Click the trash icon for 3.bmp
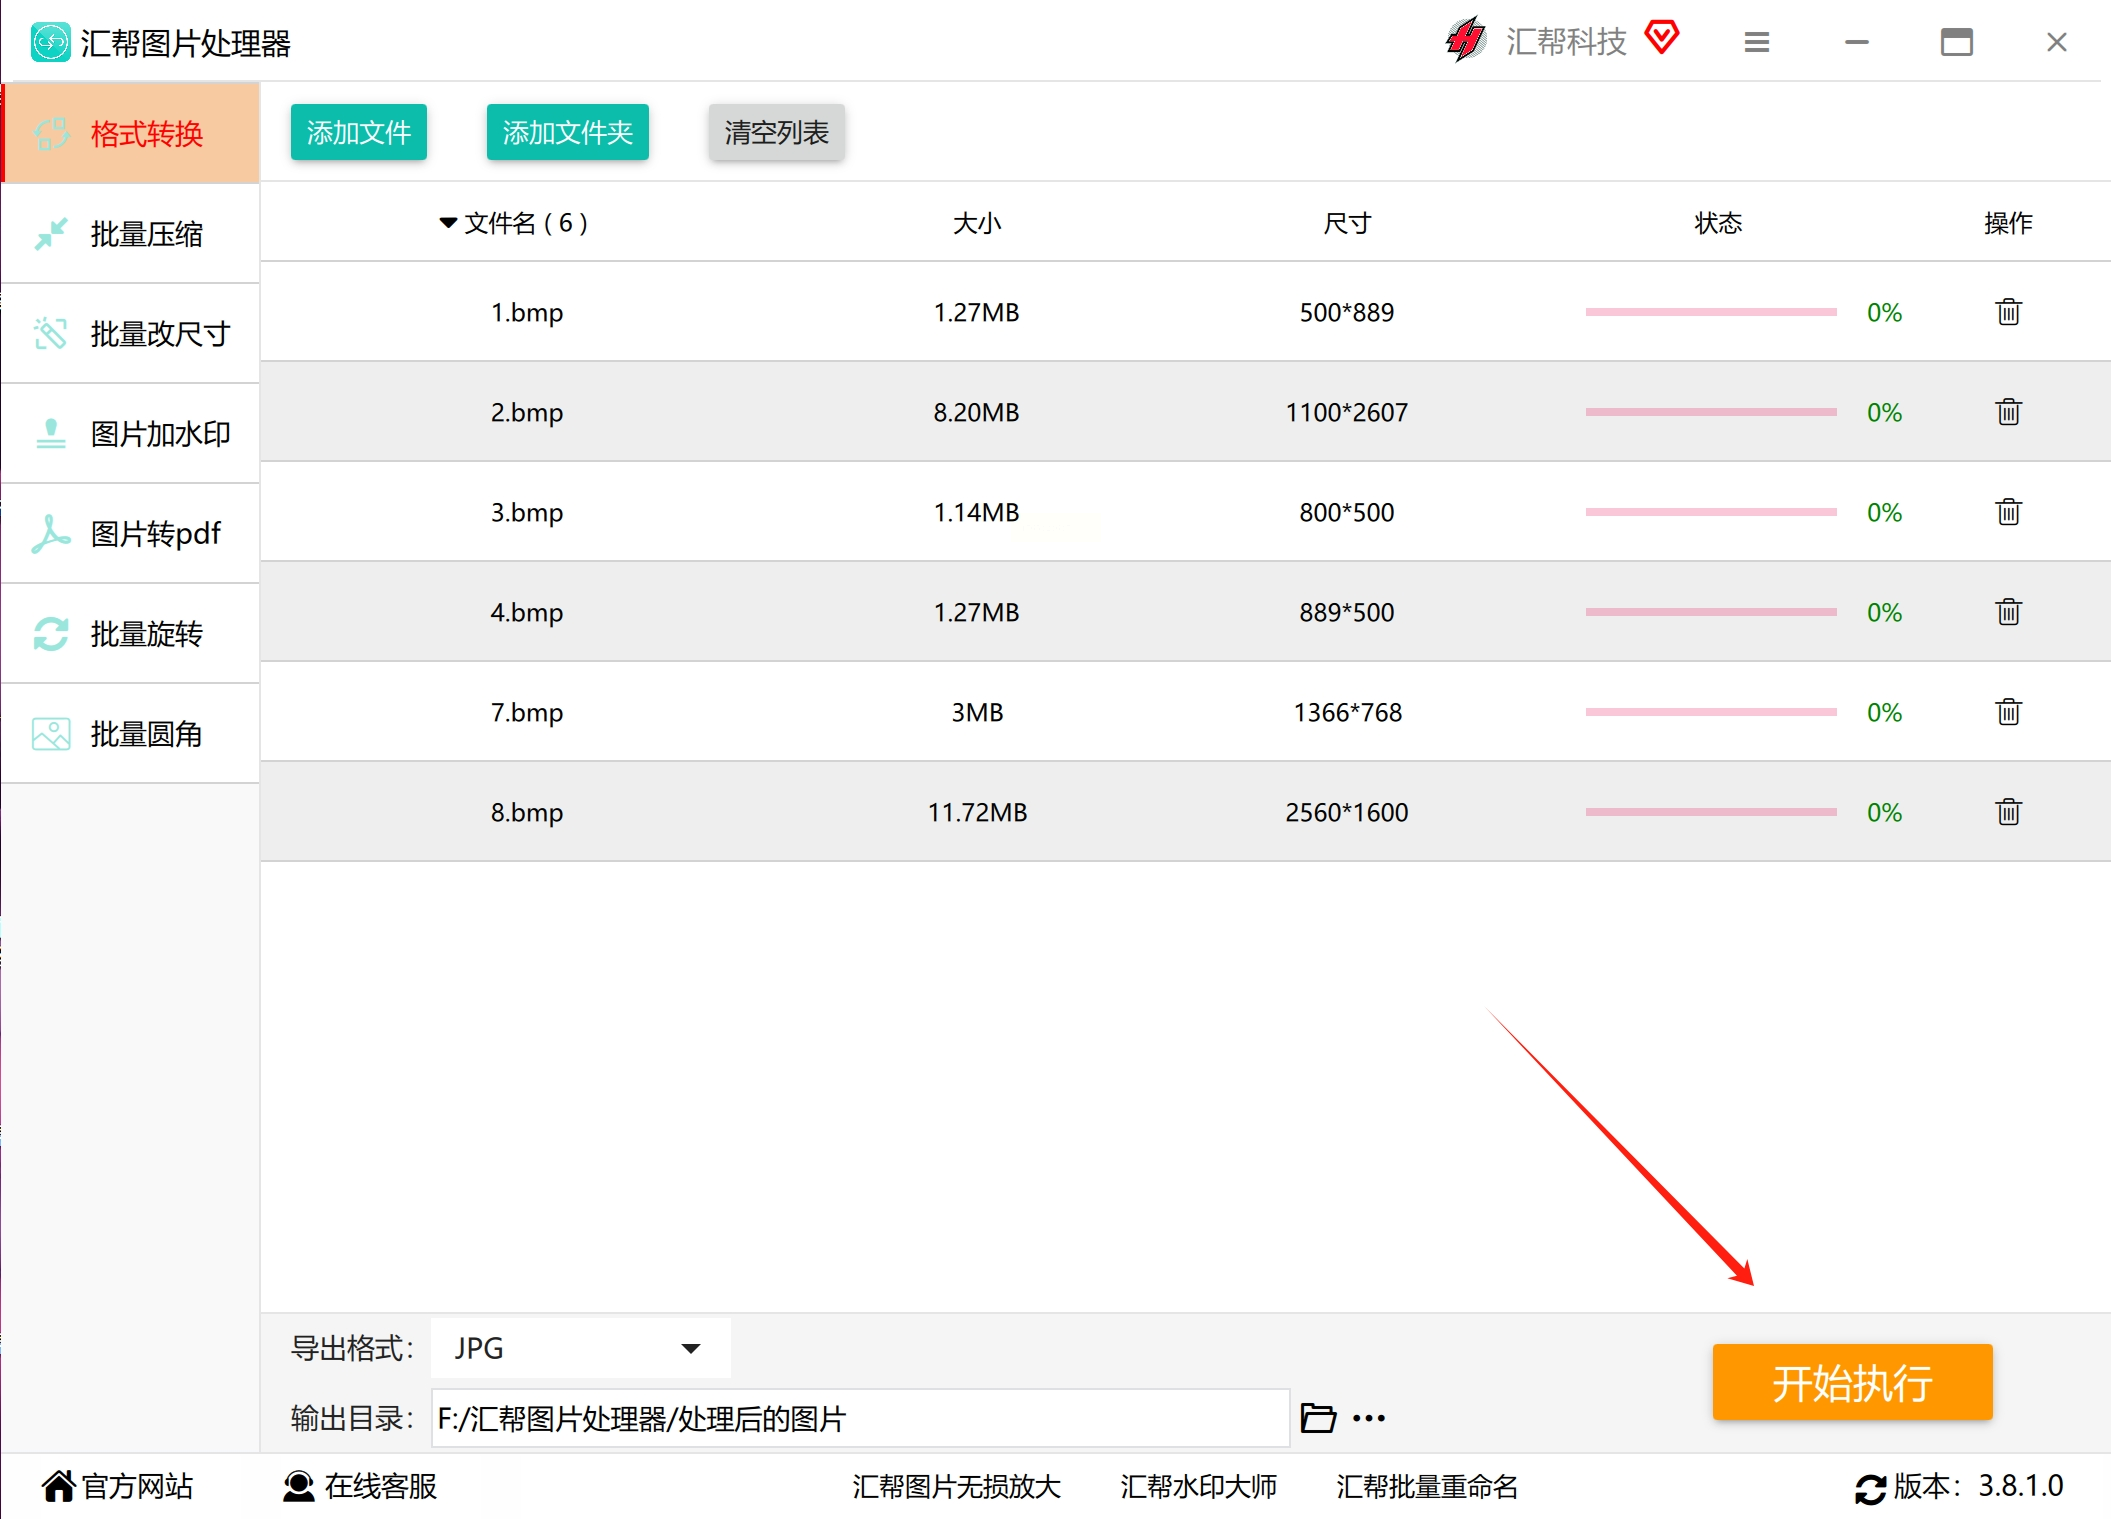This screenshot has width=2111, height=1519. (x=2008, y=512)
